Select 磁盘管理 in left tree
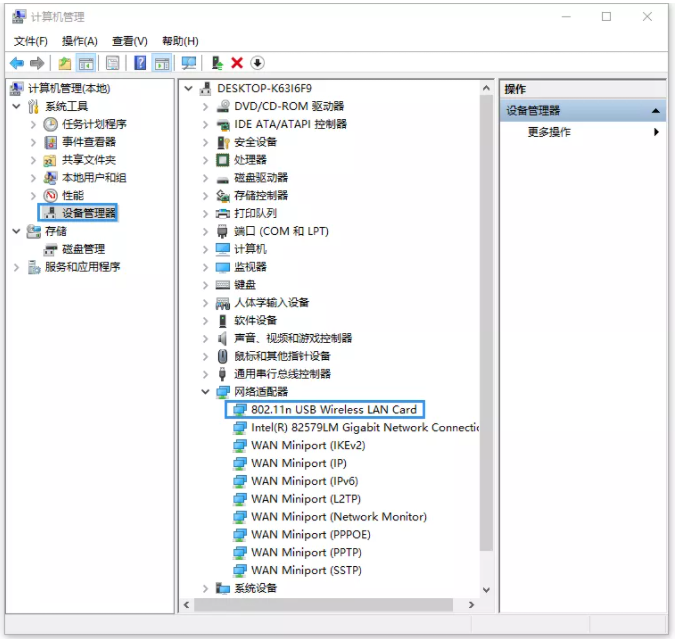This screenshot has width=676, height=639. (83, 249)
